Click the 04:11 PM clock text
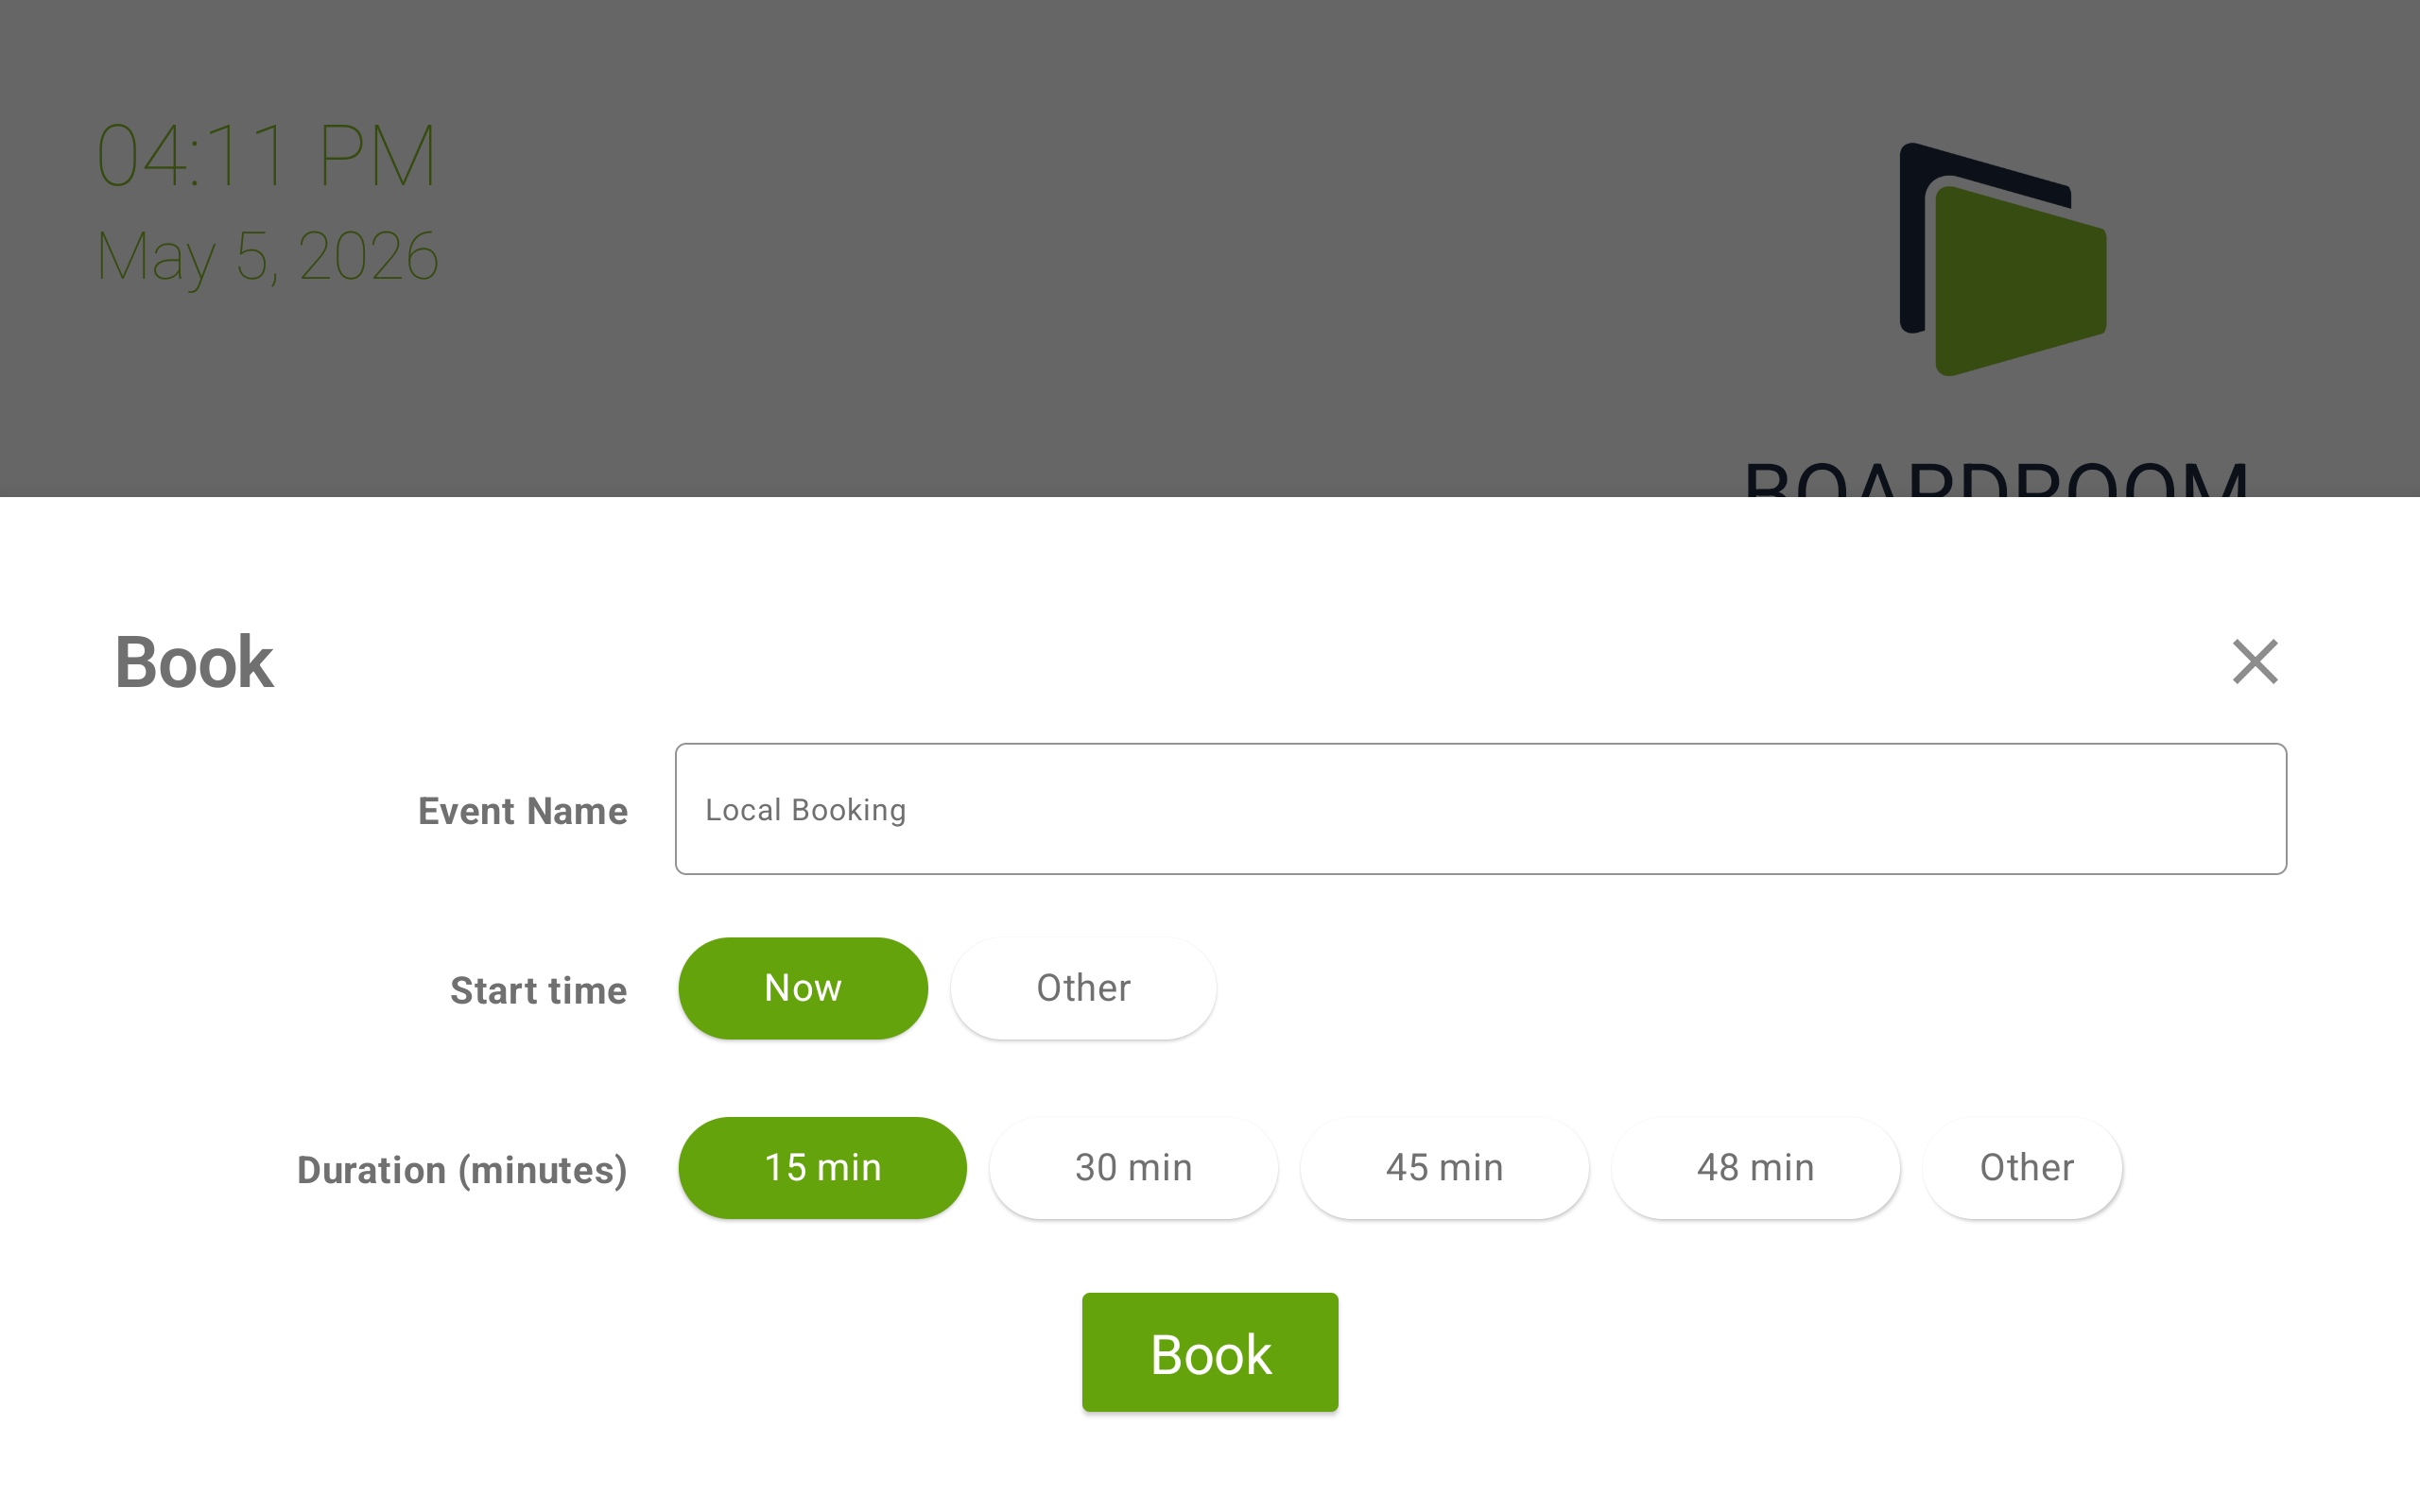 (x=266, y=156)
